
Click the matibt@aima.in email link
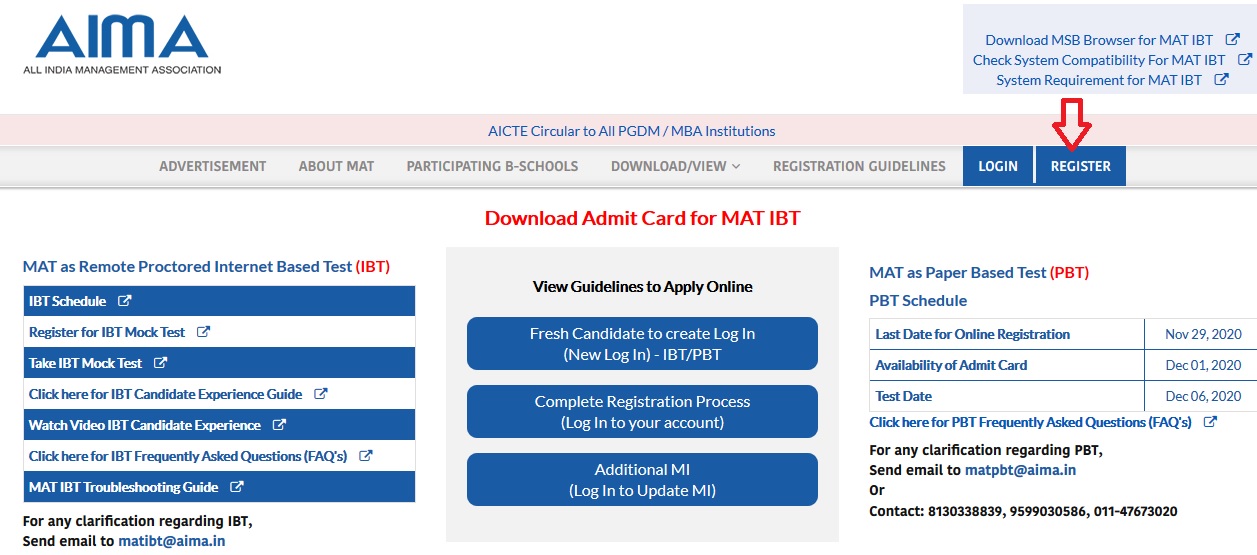click(x=171, y=541)
